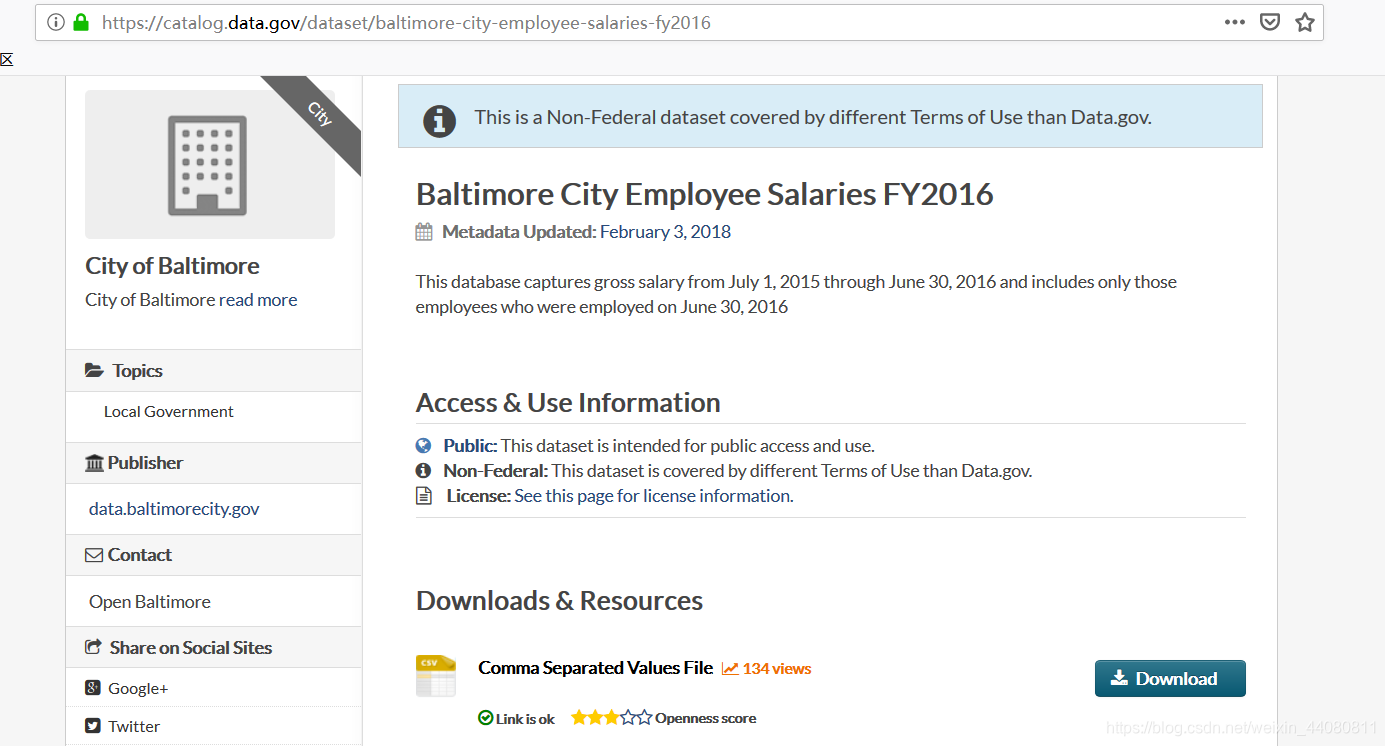This screenshot has width=1385, height=746.
Task: Click the Pocket save icon
Action: pyautogui.click(x=1270, y=22)
